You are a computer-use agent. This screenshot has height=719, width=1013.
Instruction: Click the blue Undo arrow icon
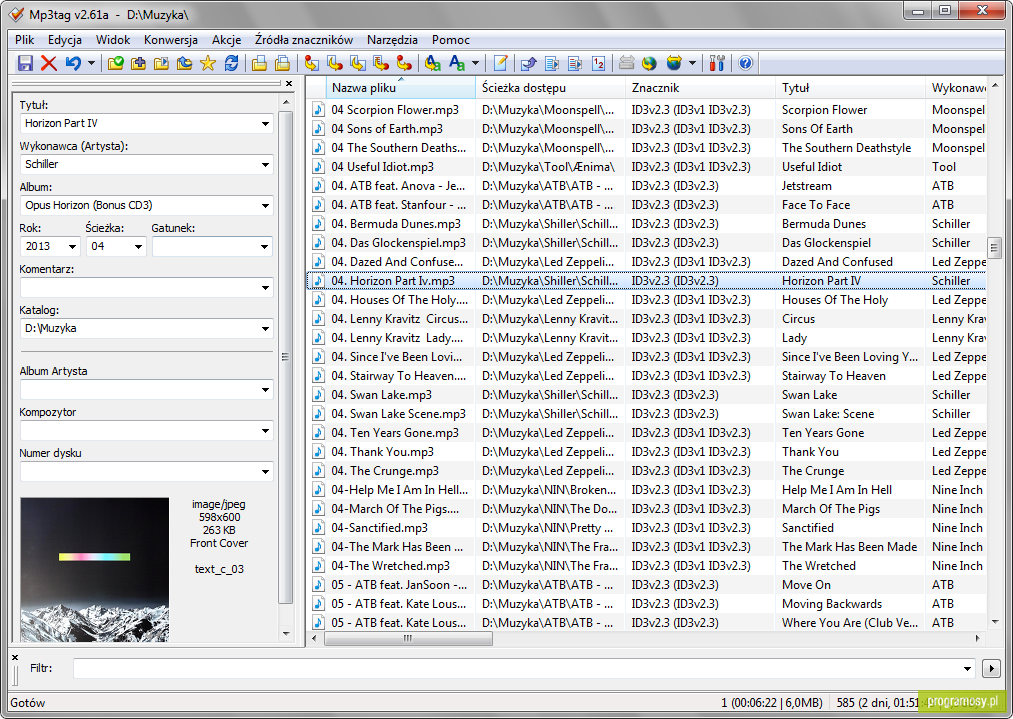(x=73, y=63)
